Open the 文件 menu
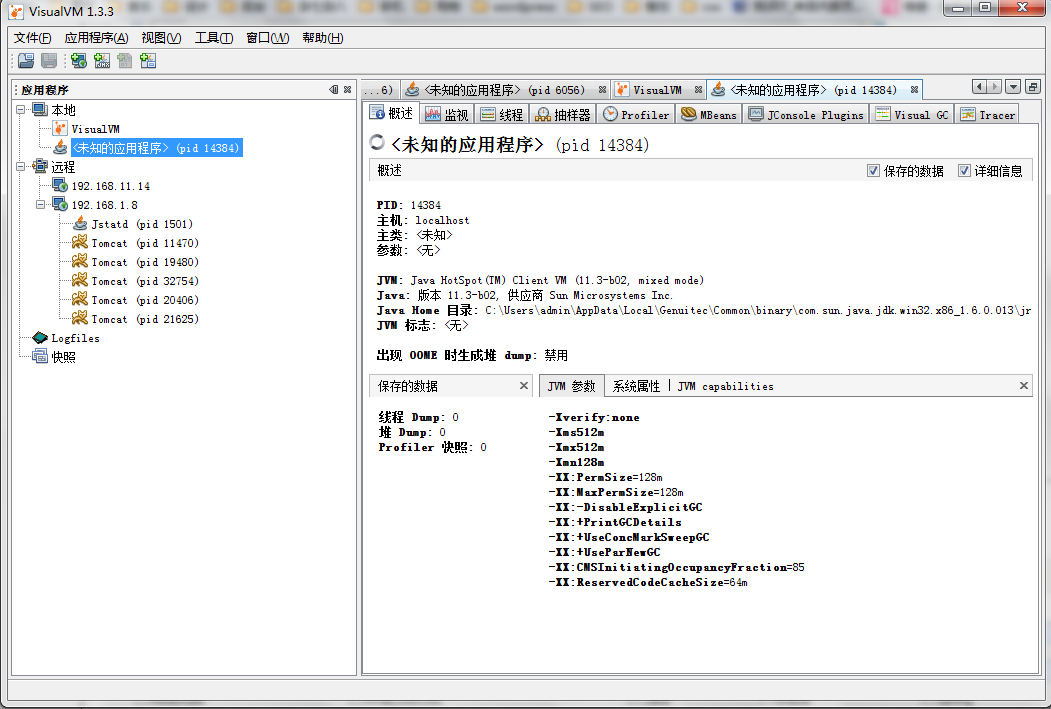 click(x=32, y=38)
